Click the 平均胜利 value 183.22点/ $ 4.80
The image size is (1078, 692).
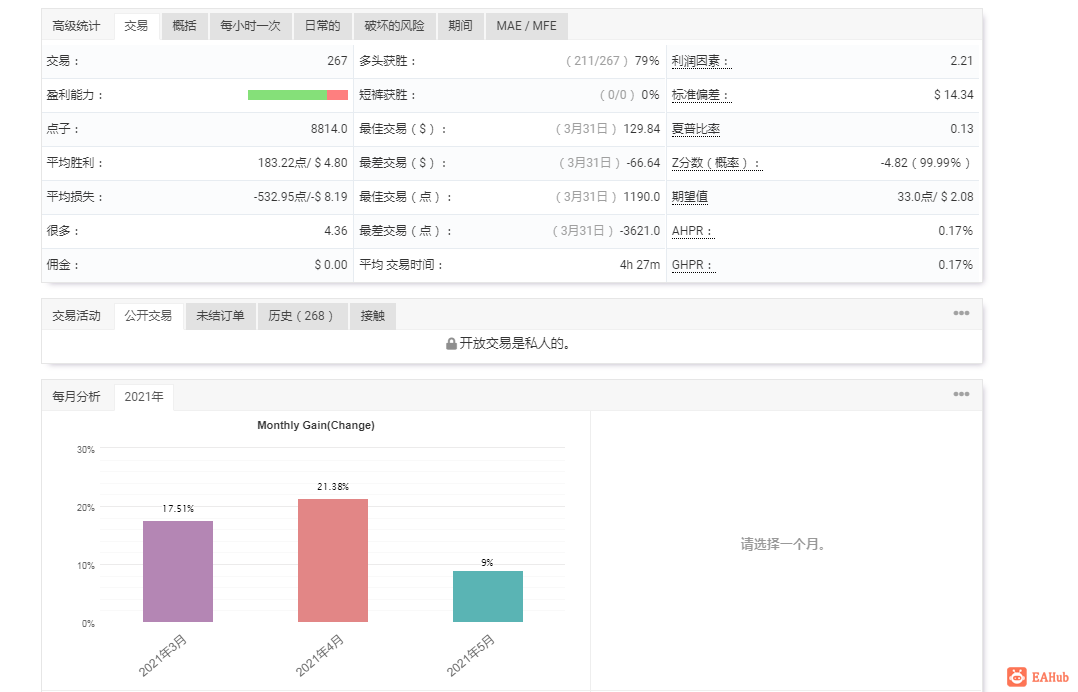tap(302, 163)
